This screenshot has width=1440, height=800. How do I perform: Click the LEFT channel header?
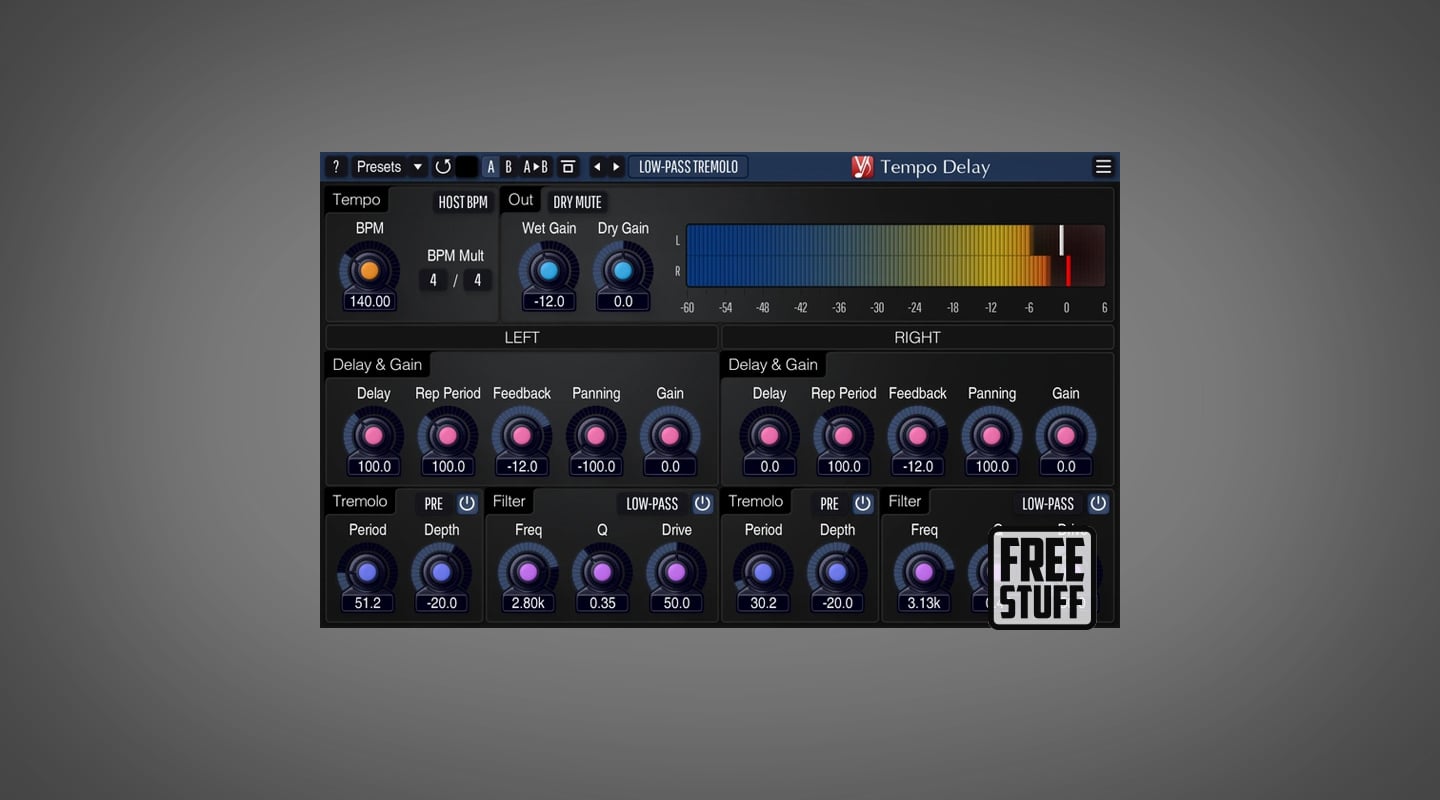[x=521, y=337]
